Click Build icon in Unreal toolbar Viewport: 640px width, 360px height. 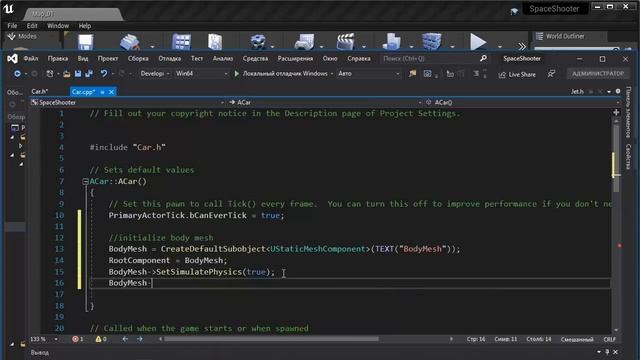point(392,42)
